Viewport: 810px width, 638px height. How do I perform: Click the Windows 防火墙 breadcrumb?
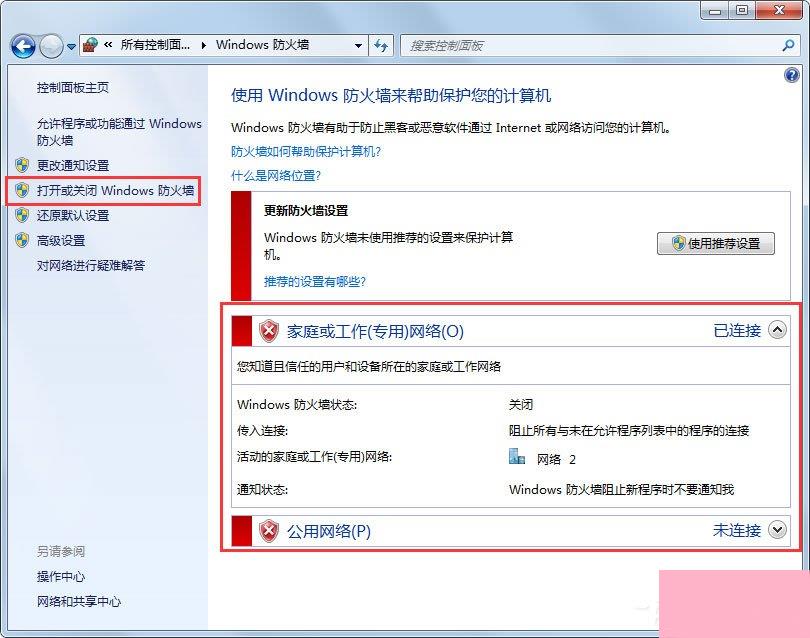(262, 45)
